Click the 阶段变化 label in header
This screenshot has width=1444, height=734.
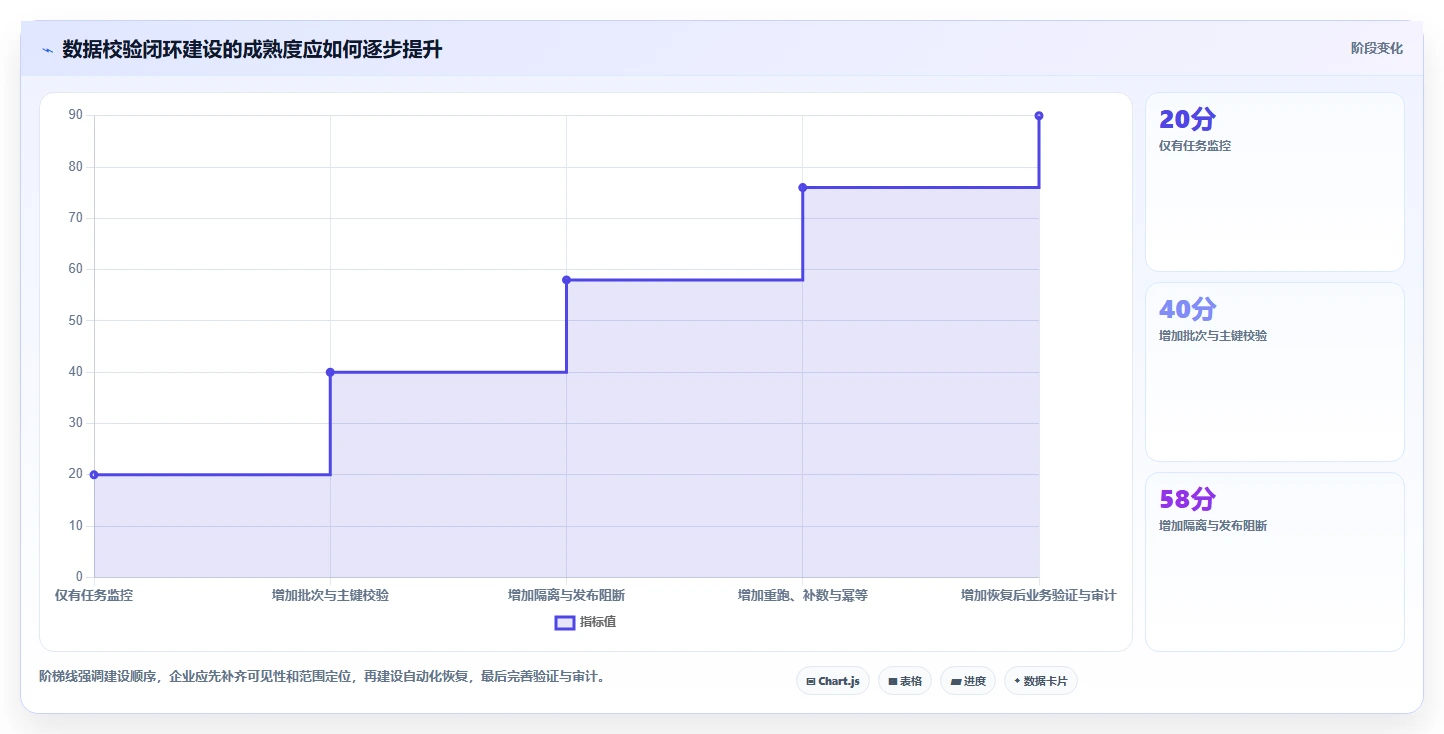pyautogui.click(x=1377, y=48)
